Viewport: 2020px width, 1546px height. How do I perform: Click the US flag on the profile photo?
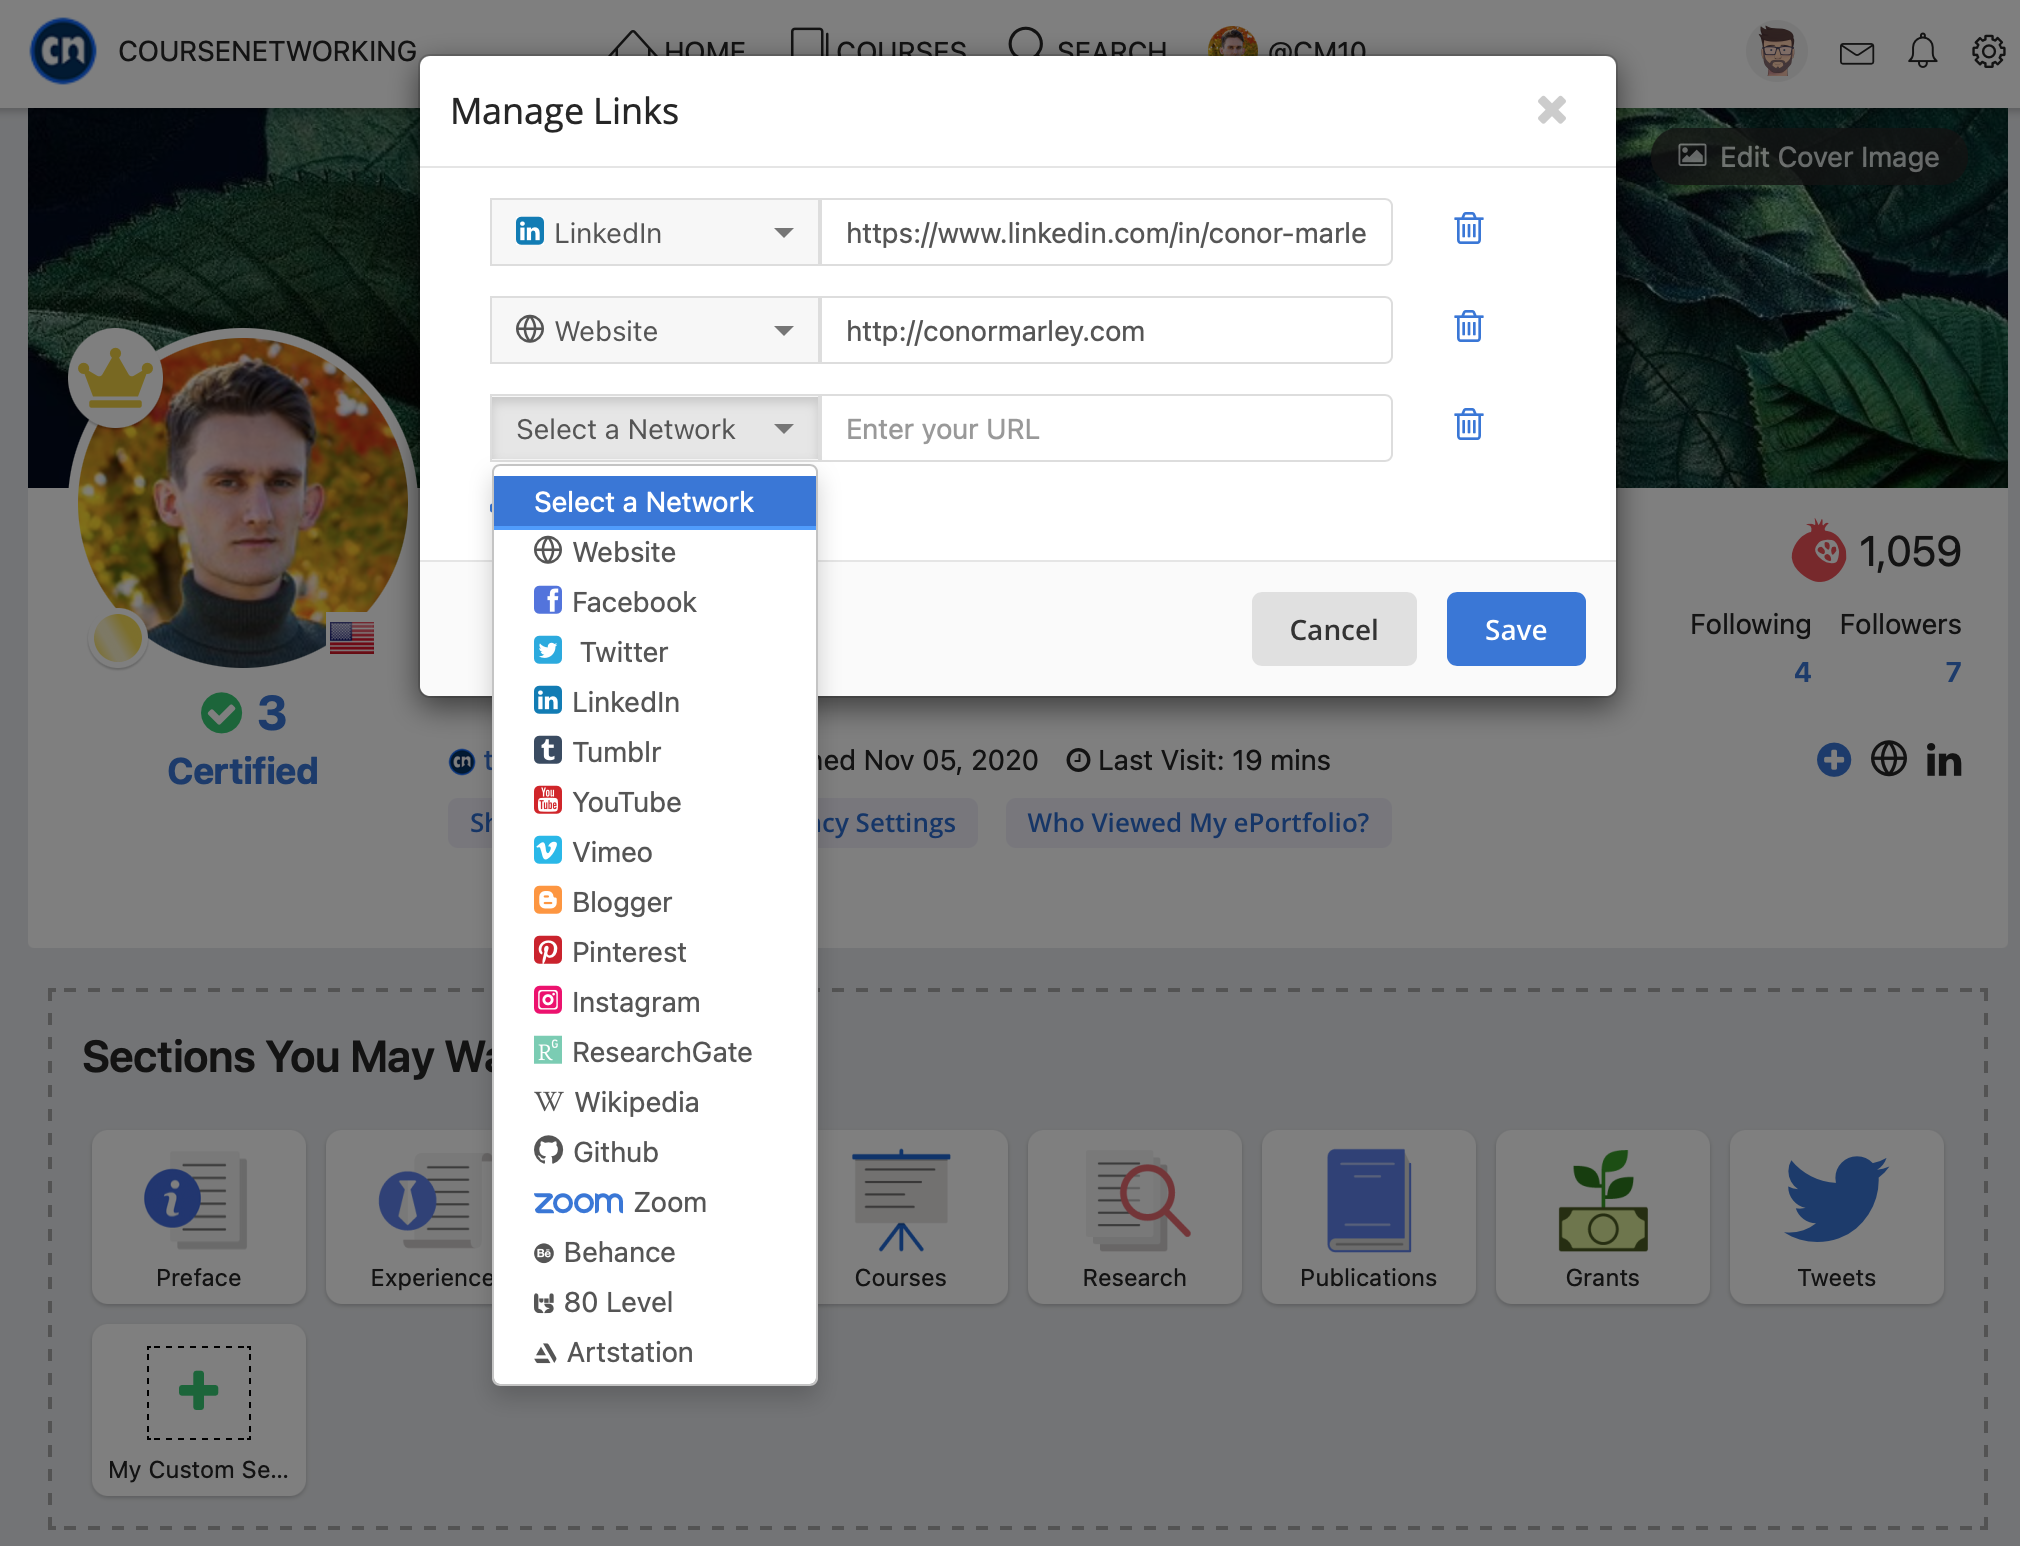352,637
